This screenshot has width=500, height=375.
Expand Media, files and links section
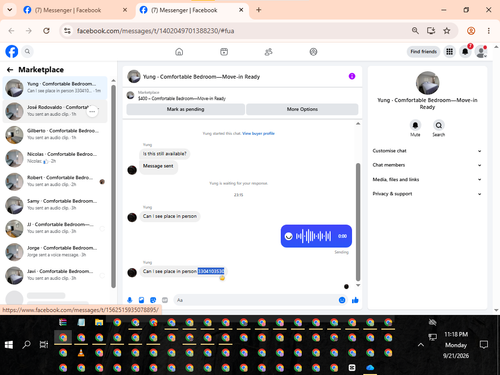pyautogui.click(x=427, y=179)
